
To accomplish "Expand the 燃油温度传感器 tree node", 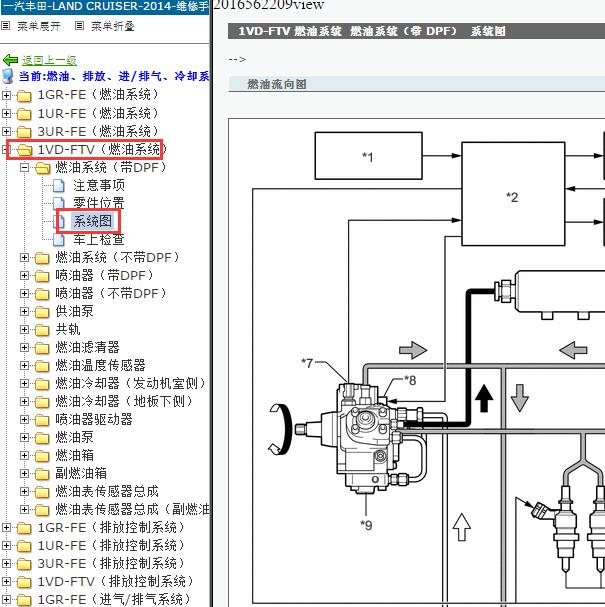I will point(24,365).
